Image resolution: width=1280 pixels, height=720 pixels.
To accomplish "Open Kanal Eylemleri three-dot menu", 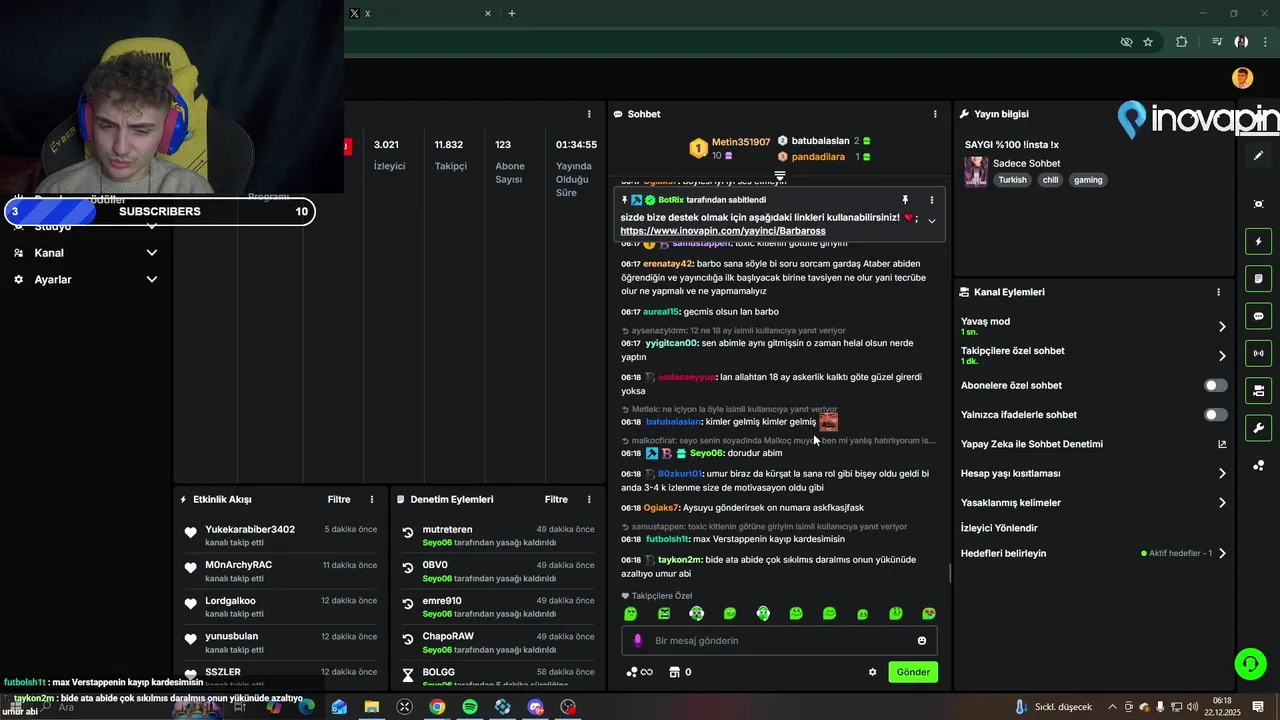I will click(1218, 292).
